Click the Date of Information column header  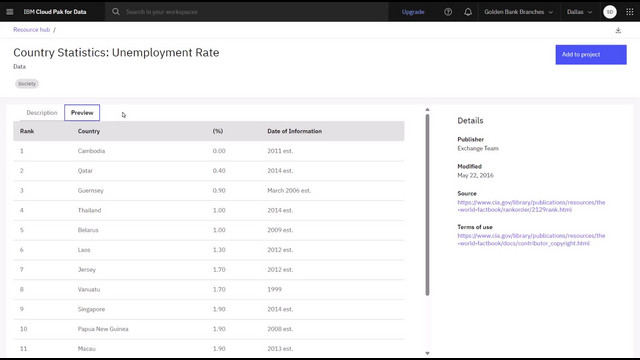pyautogui.click(x=294, y=131)
